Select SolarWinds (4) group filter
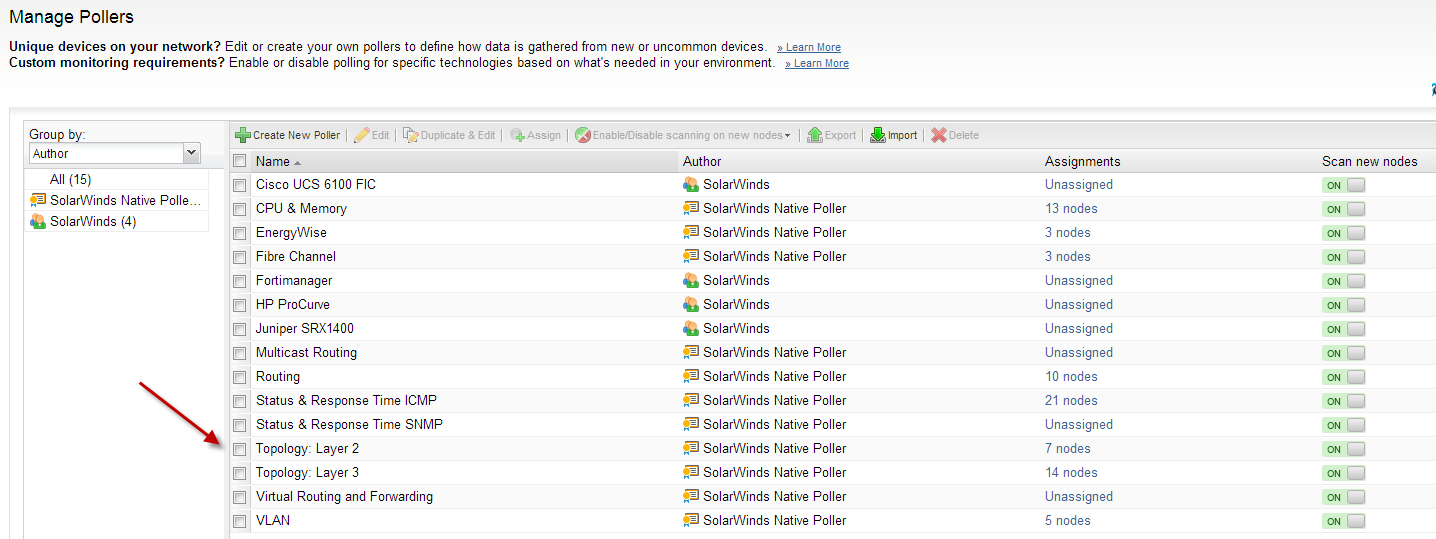1436x539 pixels. (x=93, y=222)
